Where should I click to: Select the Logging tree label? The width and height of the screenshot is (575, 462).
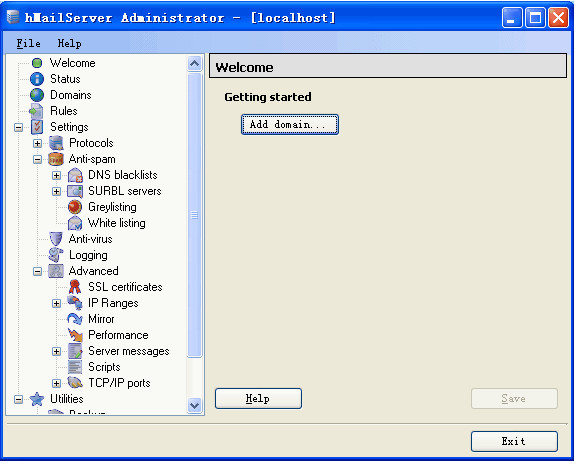click(88, 255)
